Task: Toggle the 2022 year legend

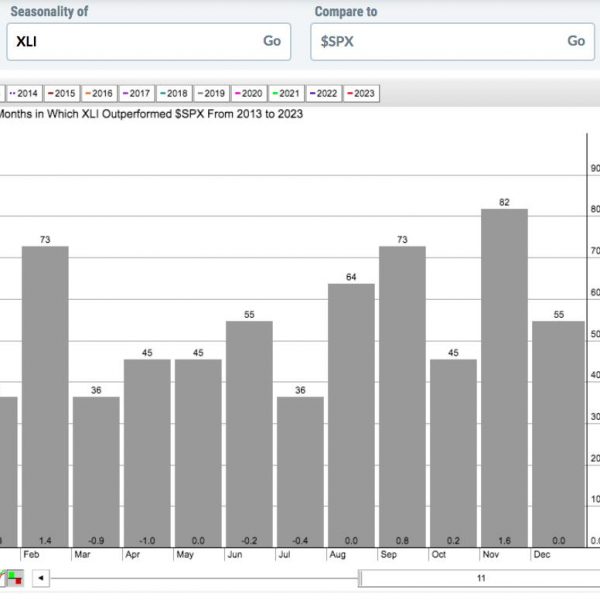Action: 324,93
